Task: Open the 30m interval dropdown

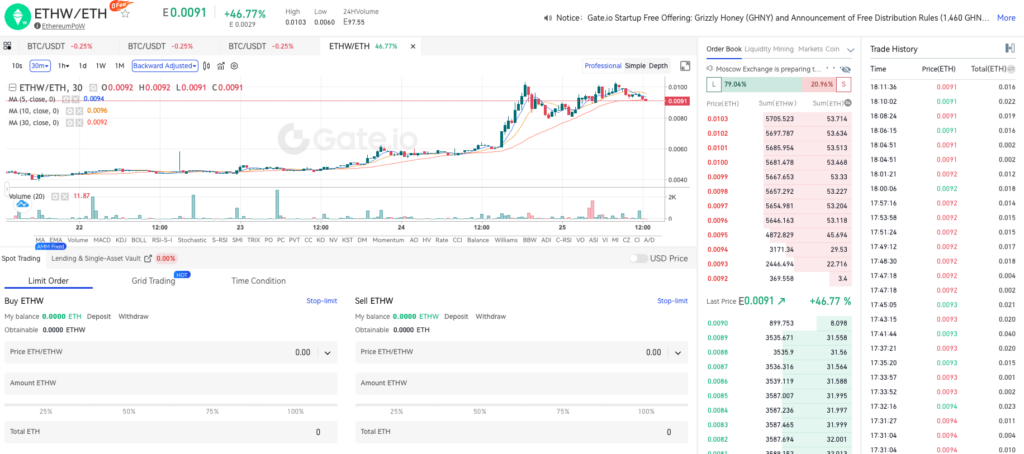Action: [40, 65]
